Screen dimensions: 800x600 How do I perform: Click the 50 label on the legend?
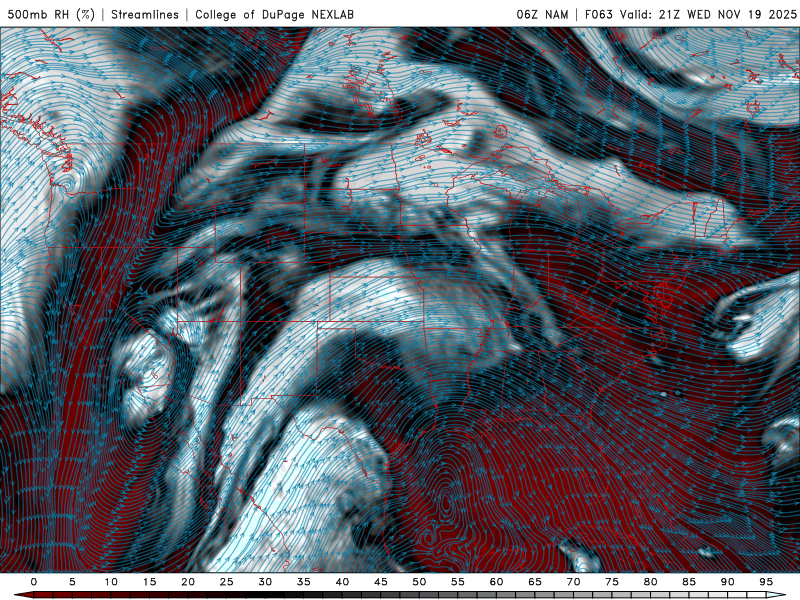[x=419, y=582]
